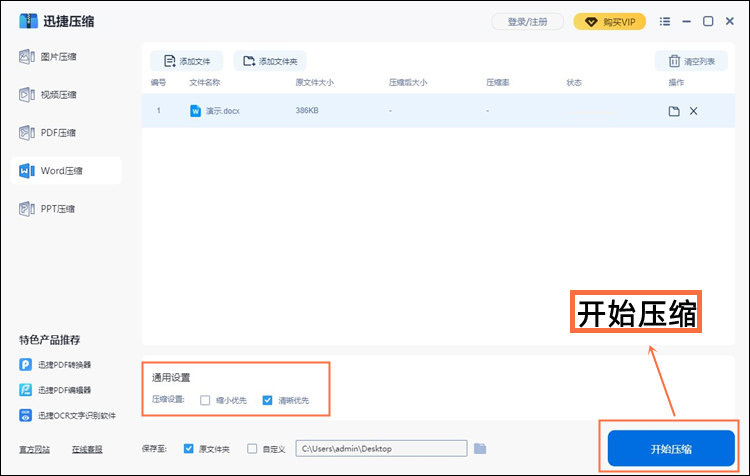Open the 在线客服 support link

[x=87, y=449]
